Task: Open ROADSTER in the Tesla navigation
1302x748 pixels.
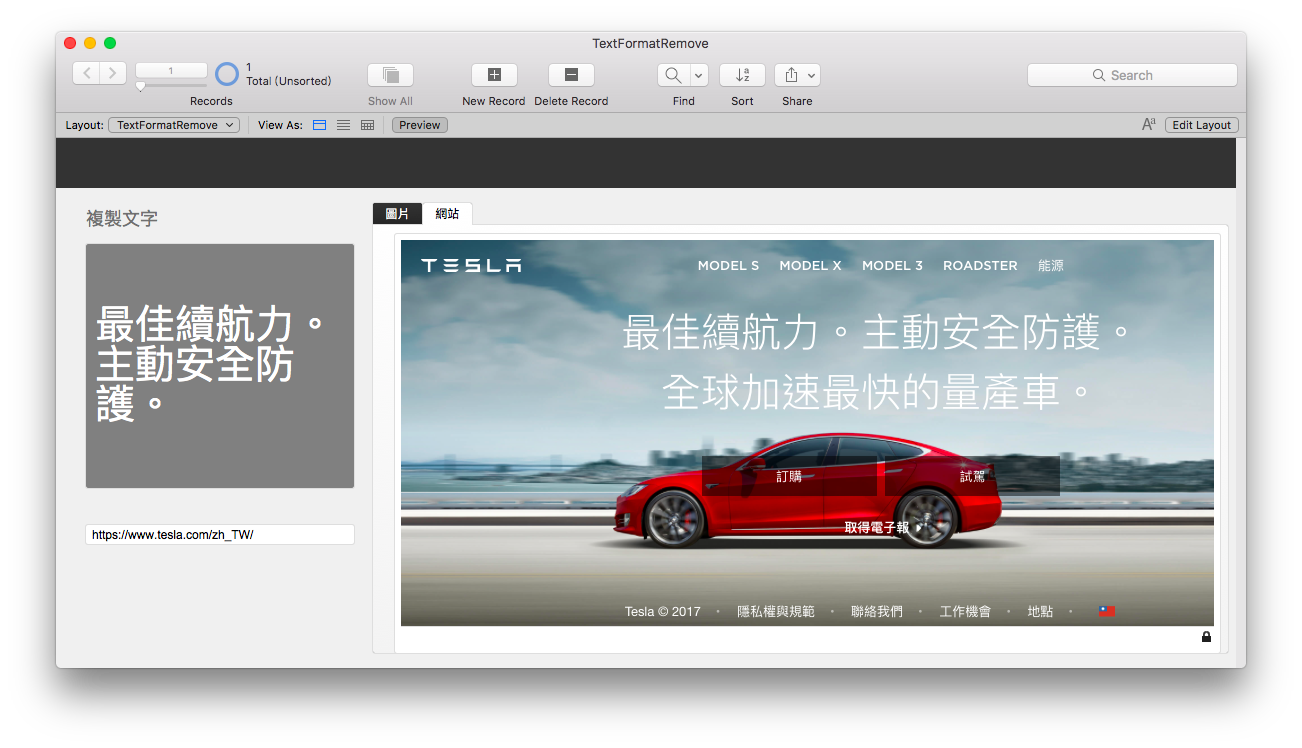Action: pyautogui.click(x=980, y=265)
